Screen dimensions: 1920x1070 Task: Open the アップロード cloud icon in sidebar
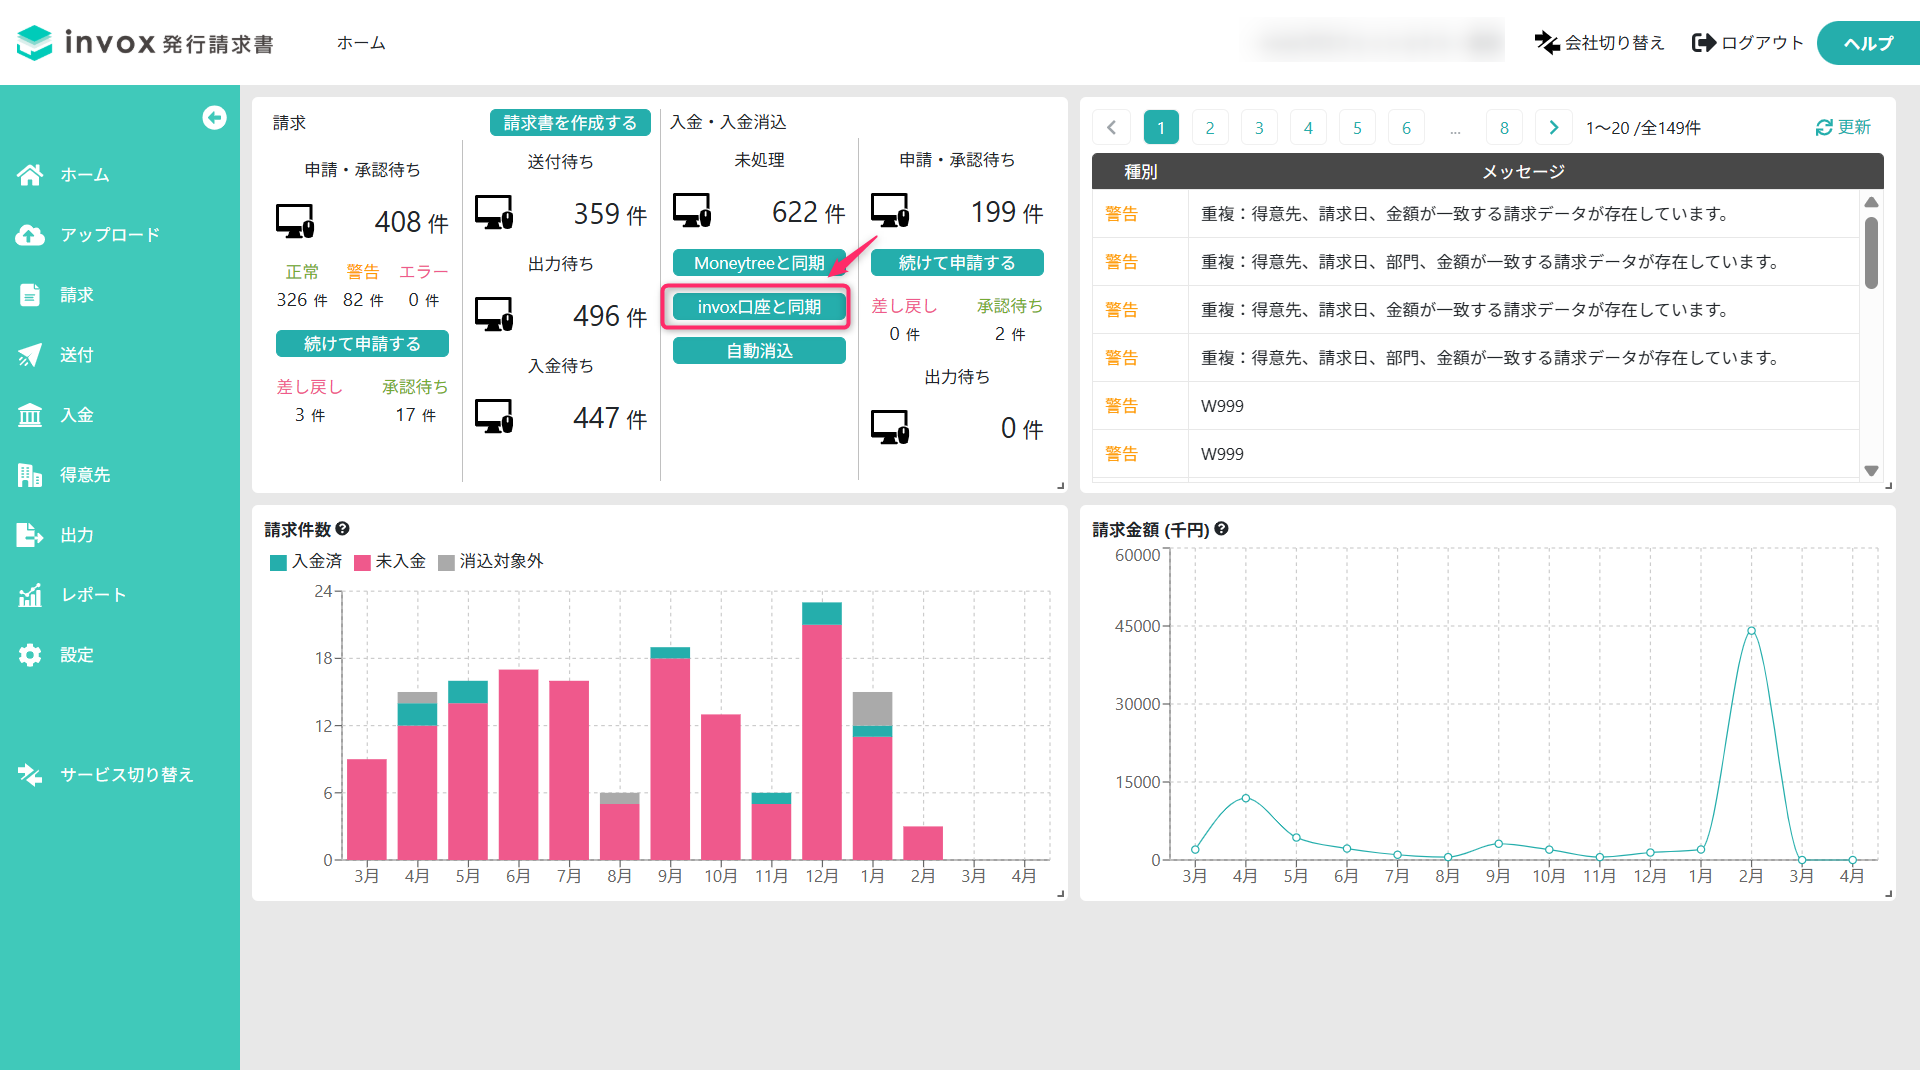pyautogui.click(x=30, y=235)
